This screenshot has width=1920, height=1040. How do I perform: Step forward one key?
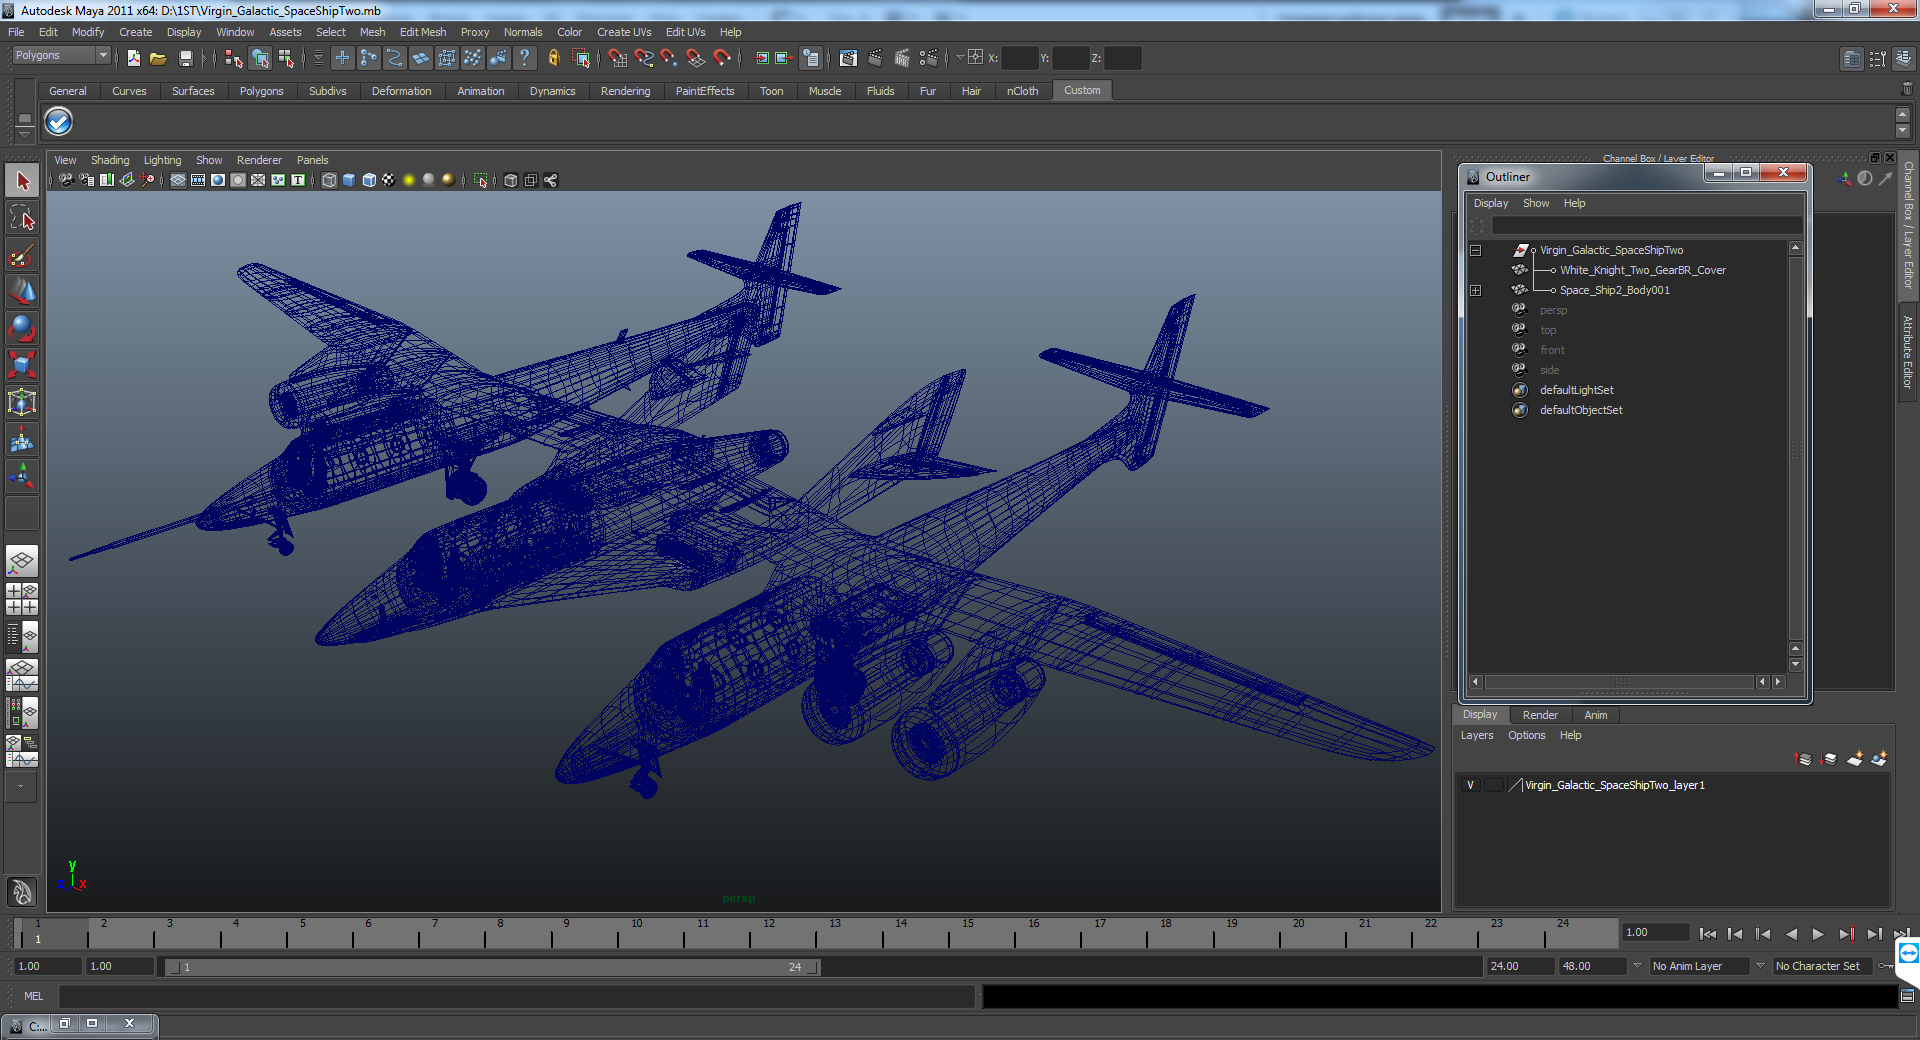point(1846,934)
